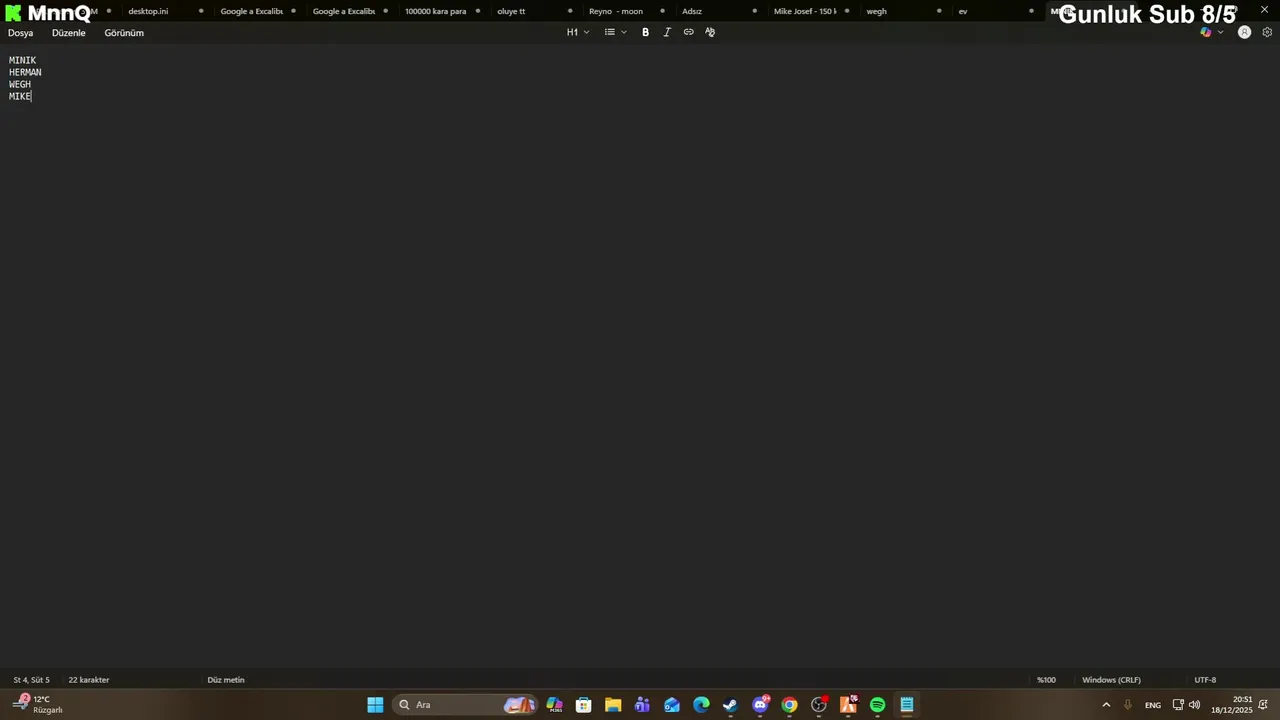Image resolution: width=1280 pixels, height=720 pixels.
Task: Click the 22 karakter count in status bar
Action: [x=89, y=680]
